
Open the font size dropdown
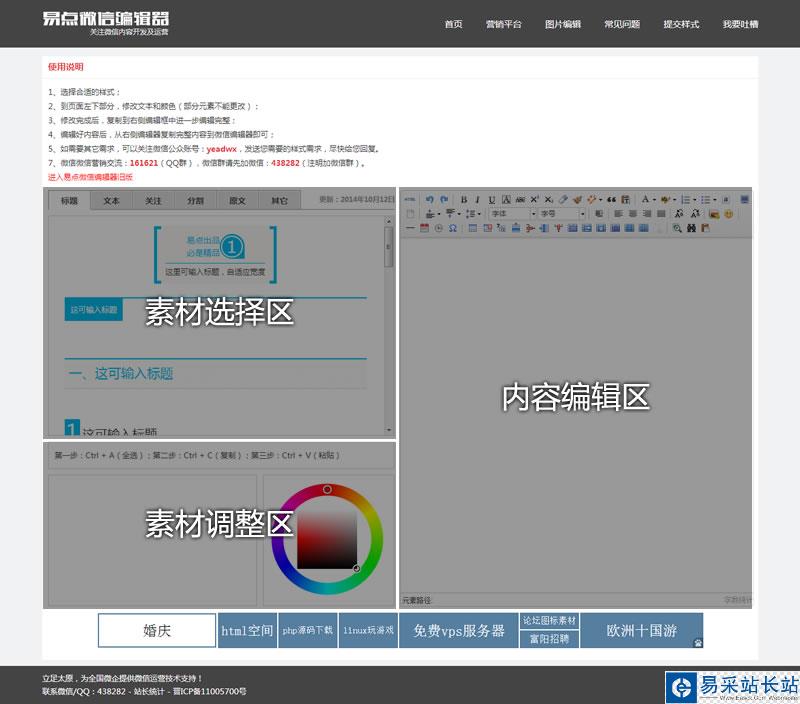[x=562, y=214]
